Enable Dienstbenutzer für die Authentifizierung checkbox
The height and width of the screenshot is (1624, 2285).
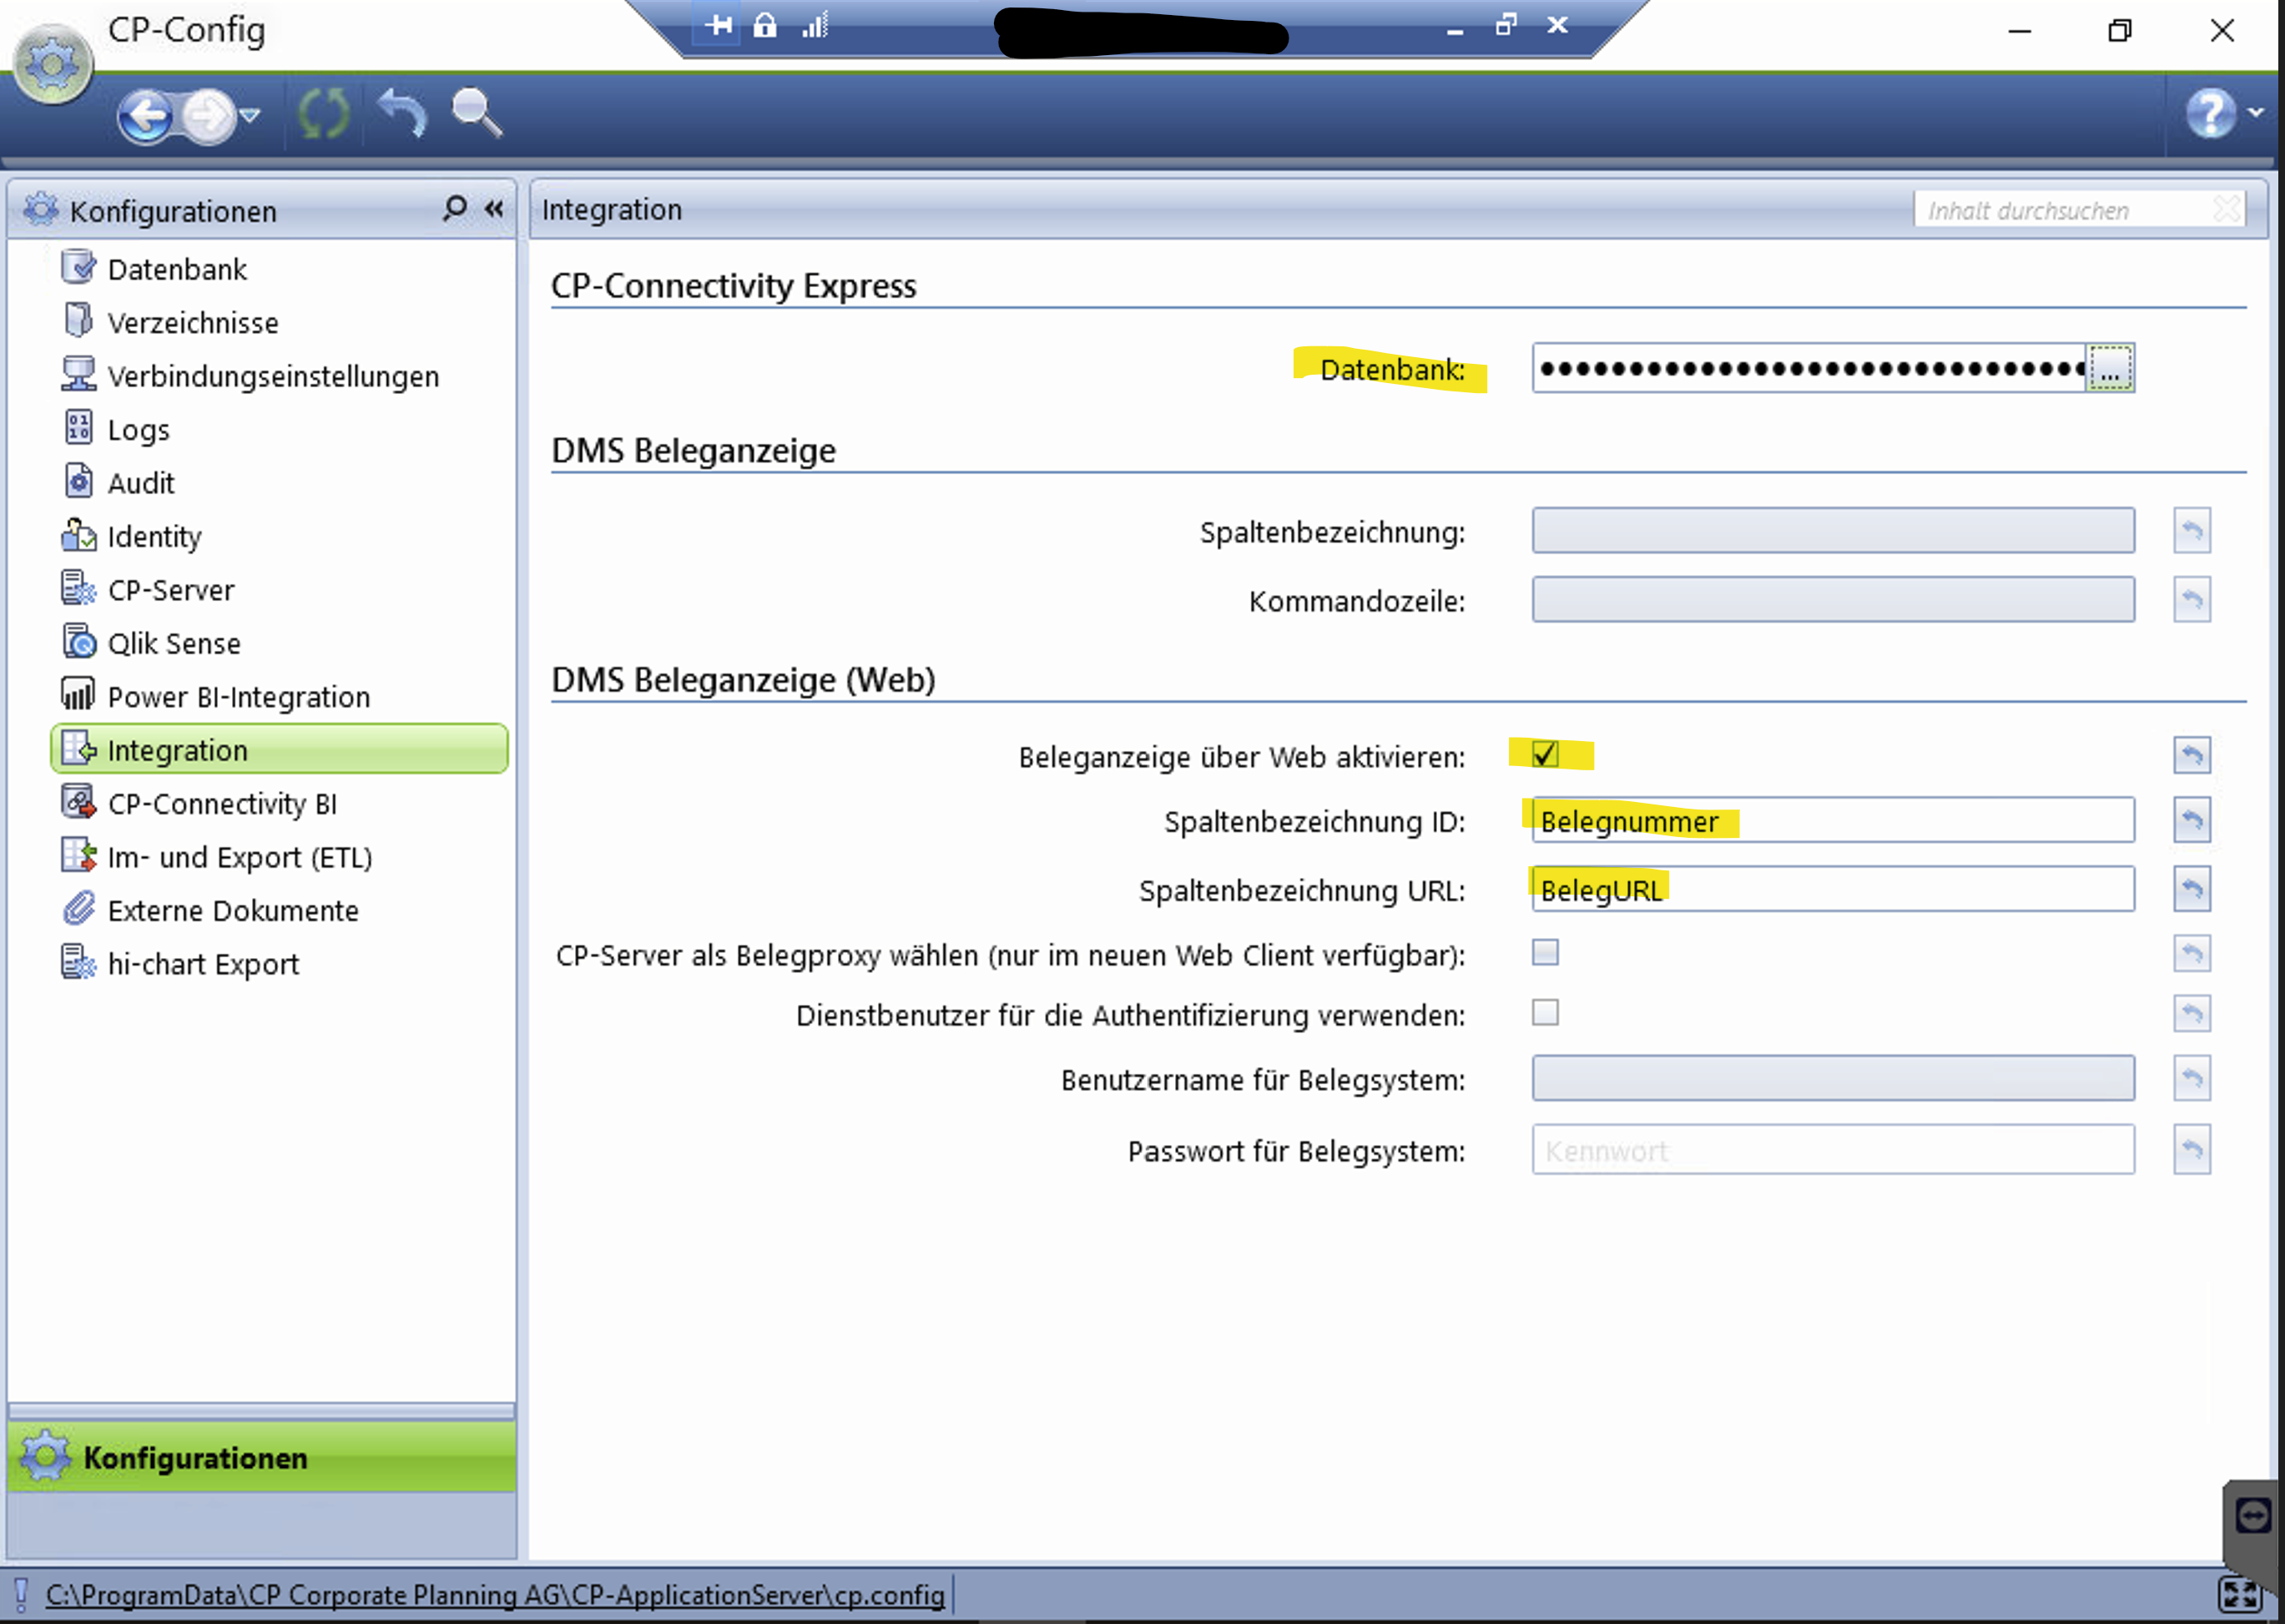pyautogui.click(x=1545, y=1013)
